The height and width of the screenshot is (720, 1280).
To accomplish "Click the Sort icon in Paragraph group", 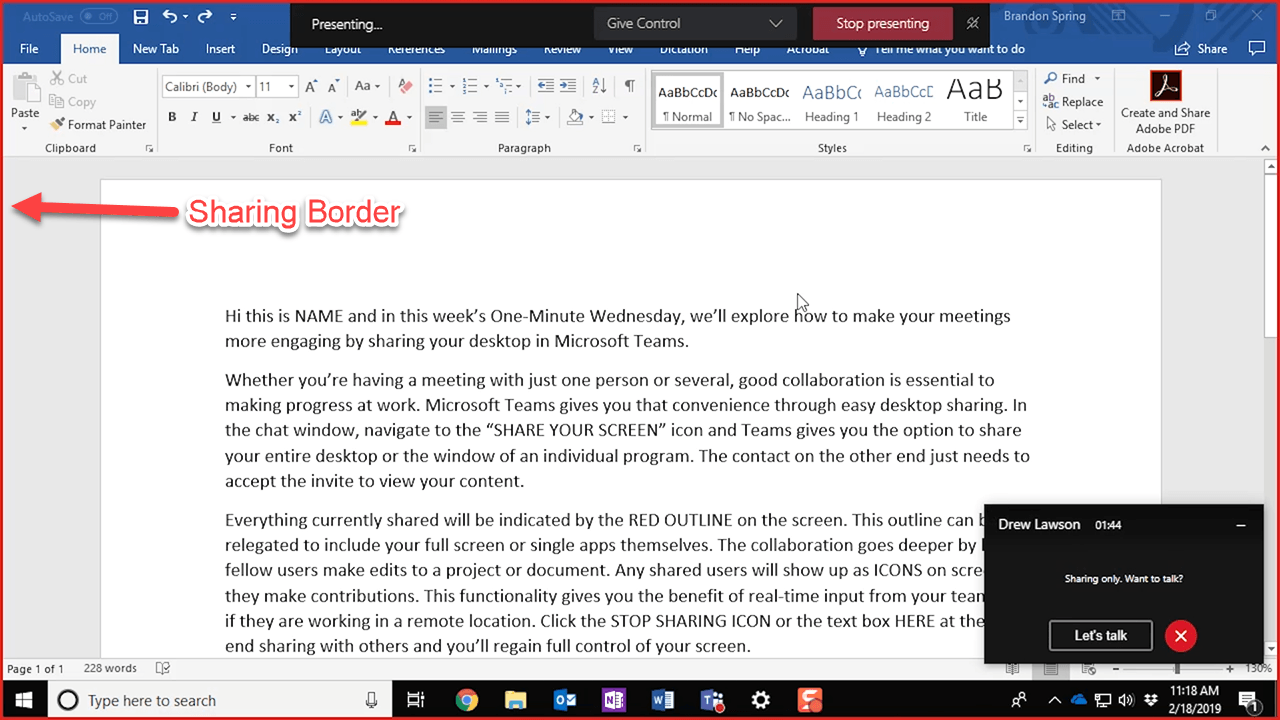I will pyautogui.click(x=599, y=86).
